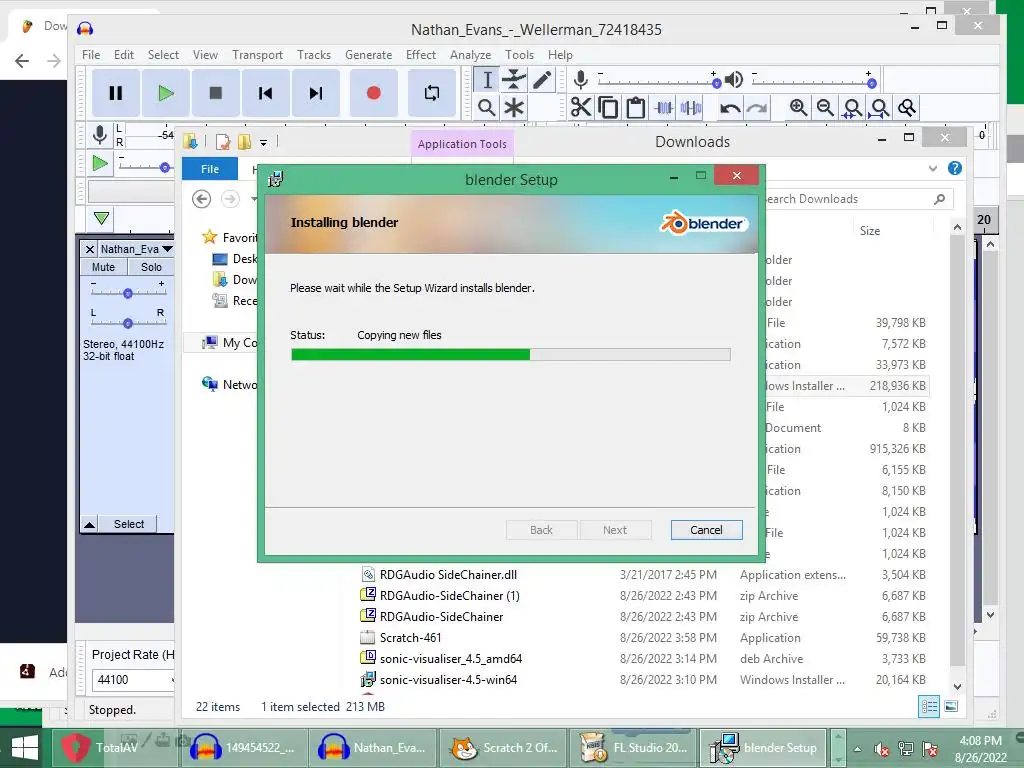1024x768 pixels.
Task: Select the Multi-tool asterisk icon
Action: (514, 107)
